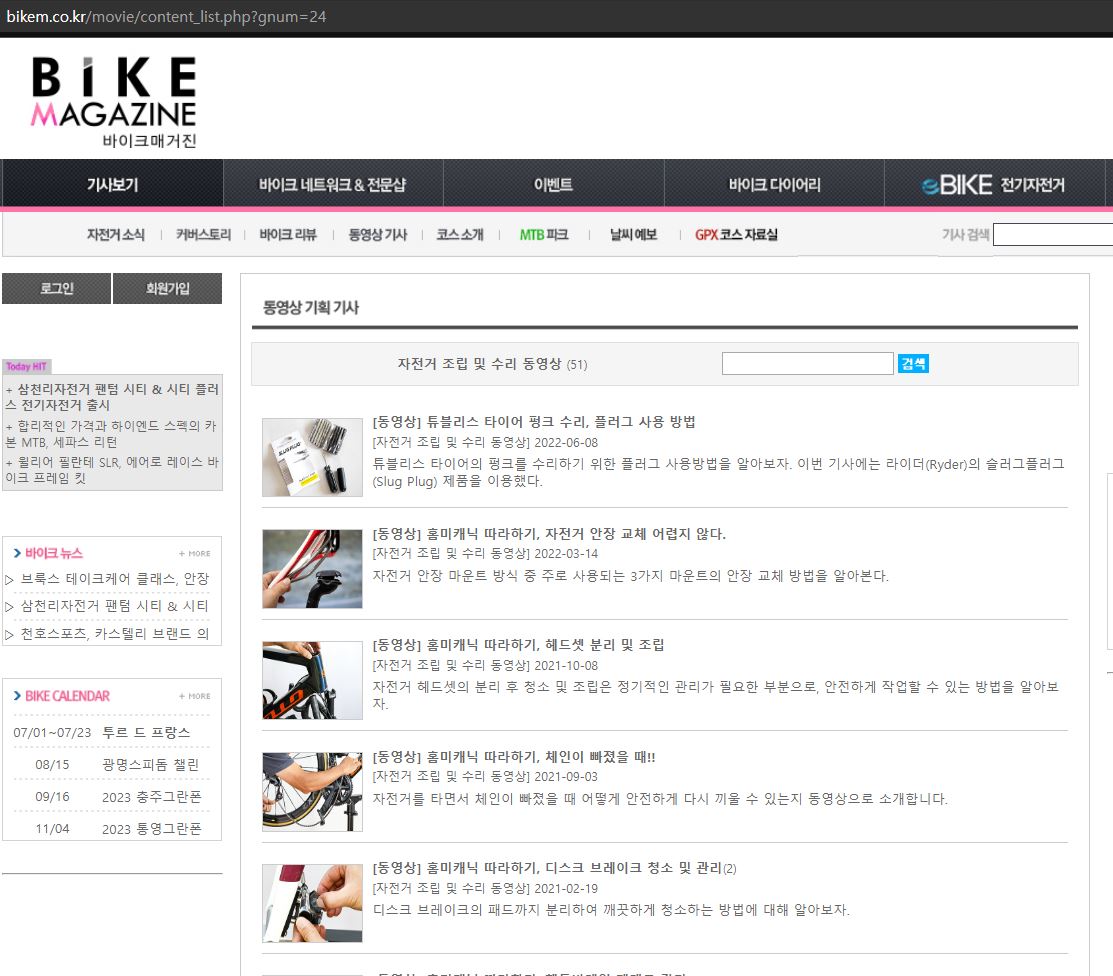Select 바이크 네트워크 & 전문샵 tab
Image resolution: width=1113 pixels, height=976 pixels.
pyautogui.click(x=332, y=185)
